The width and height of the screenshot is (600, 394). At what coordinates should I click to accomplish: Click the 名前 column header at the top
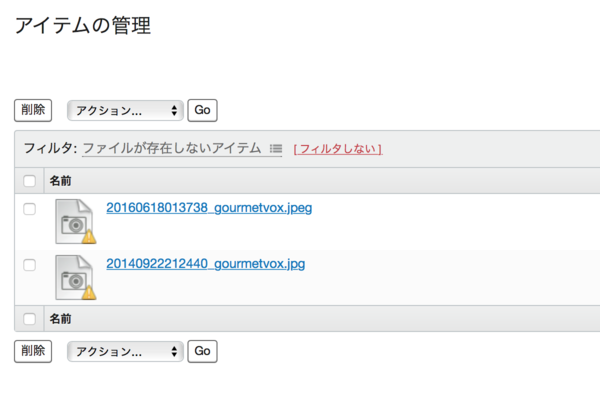click(60, 181)
